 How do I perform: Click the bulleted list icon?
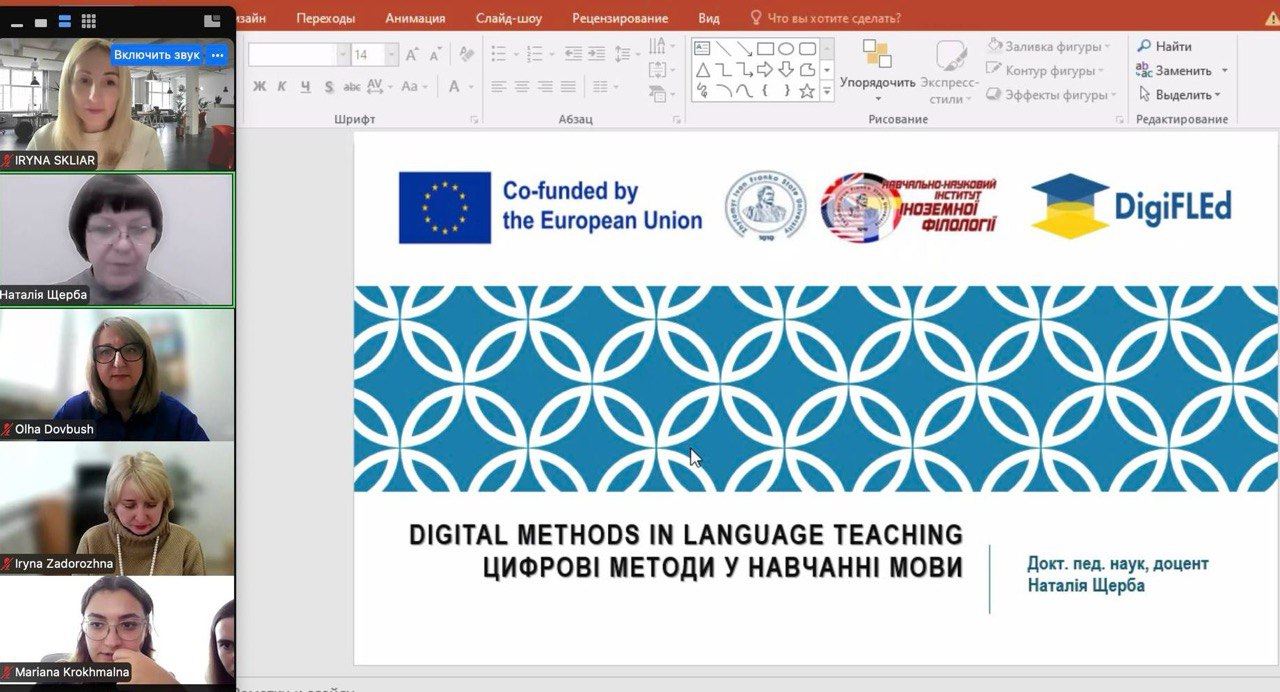coord(499,54)
